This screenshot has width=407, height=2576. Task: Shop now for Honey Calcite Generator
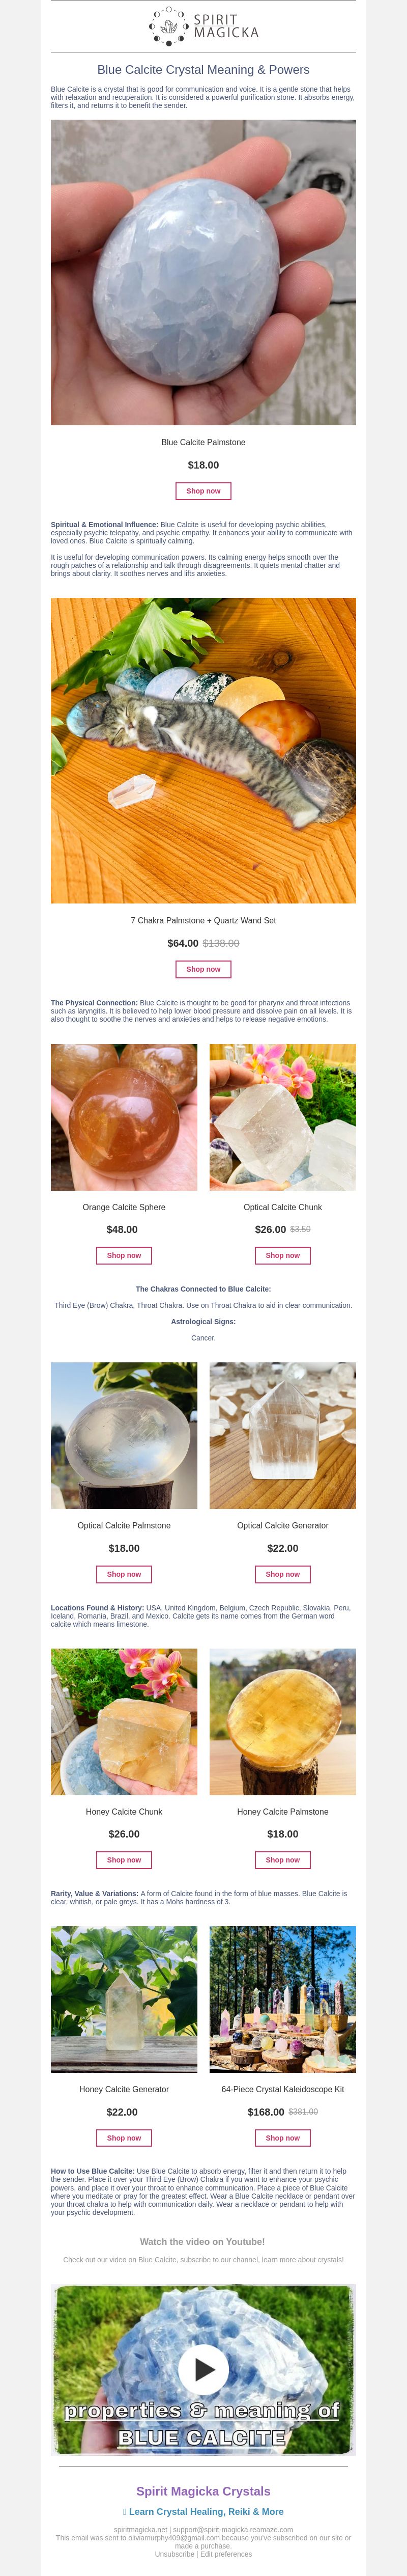point(124,2138)
